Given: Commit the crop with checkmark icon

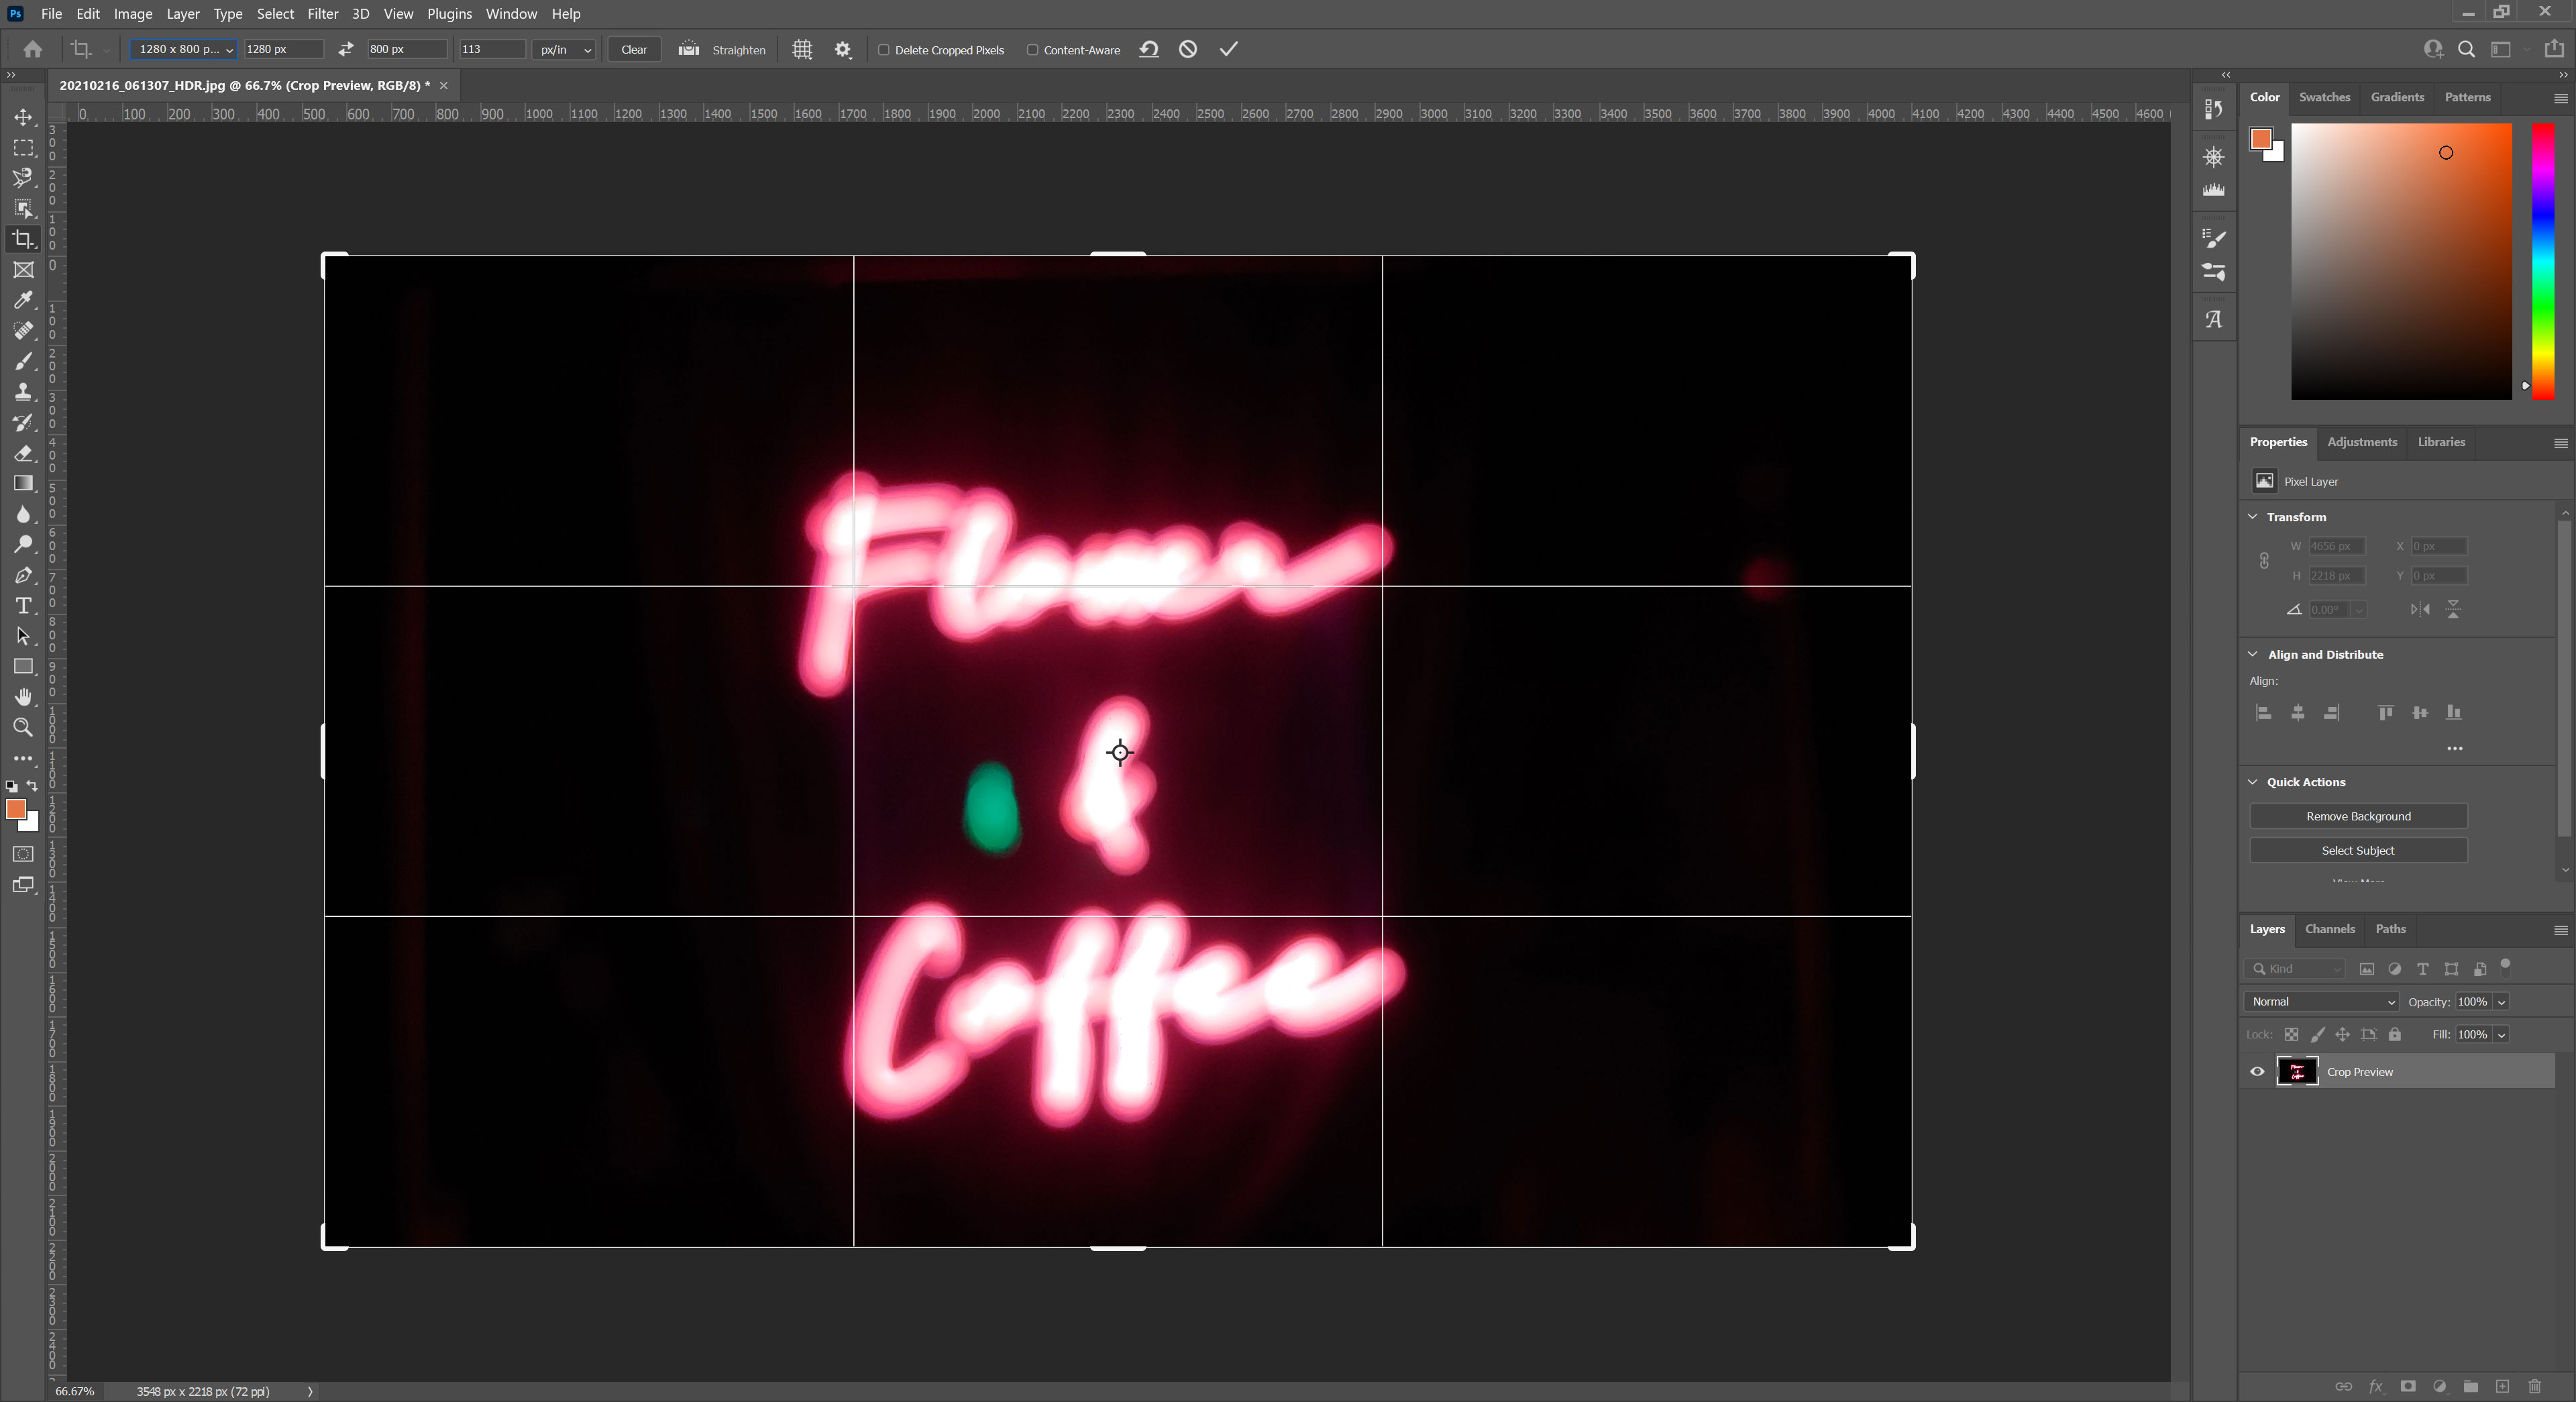Looking at the screenshot, I should tap(1229, 49).
